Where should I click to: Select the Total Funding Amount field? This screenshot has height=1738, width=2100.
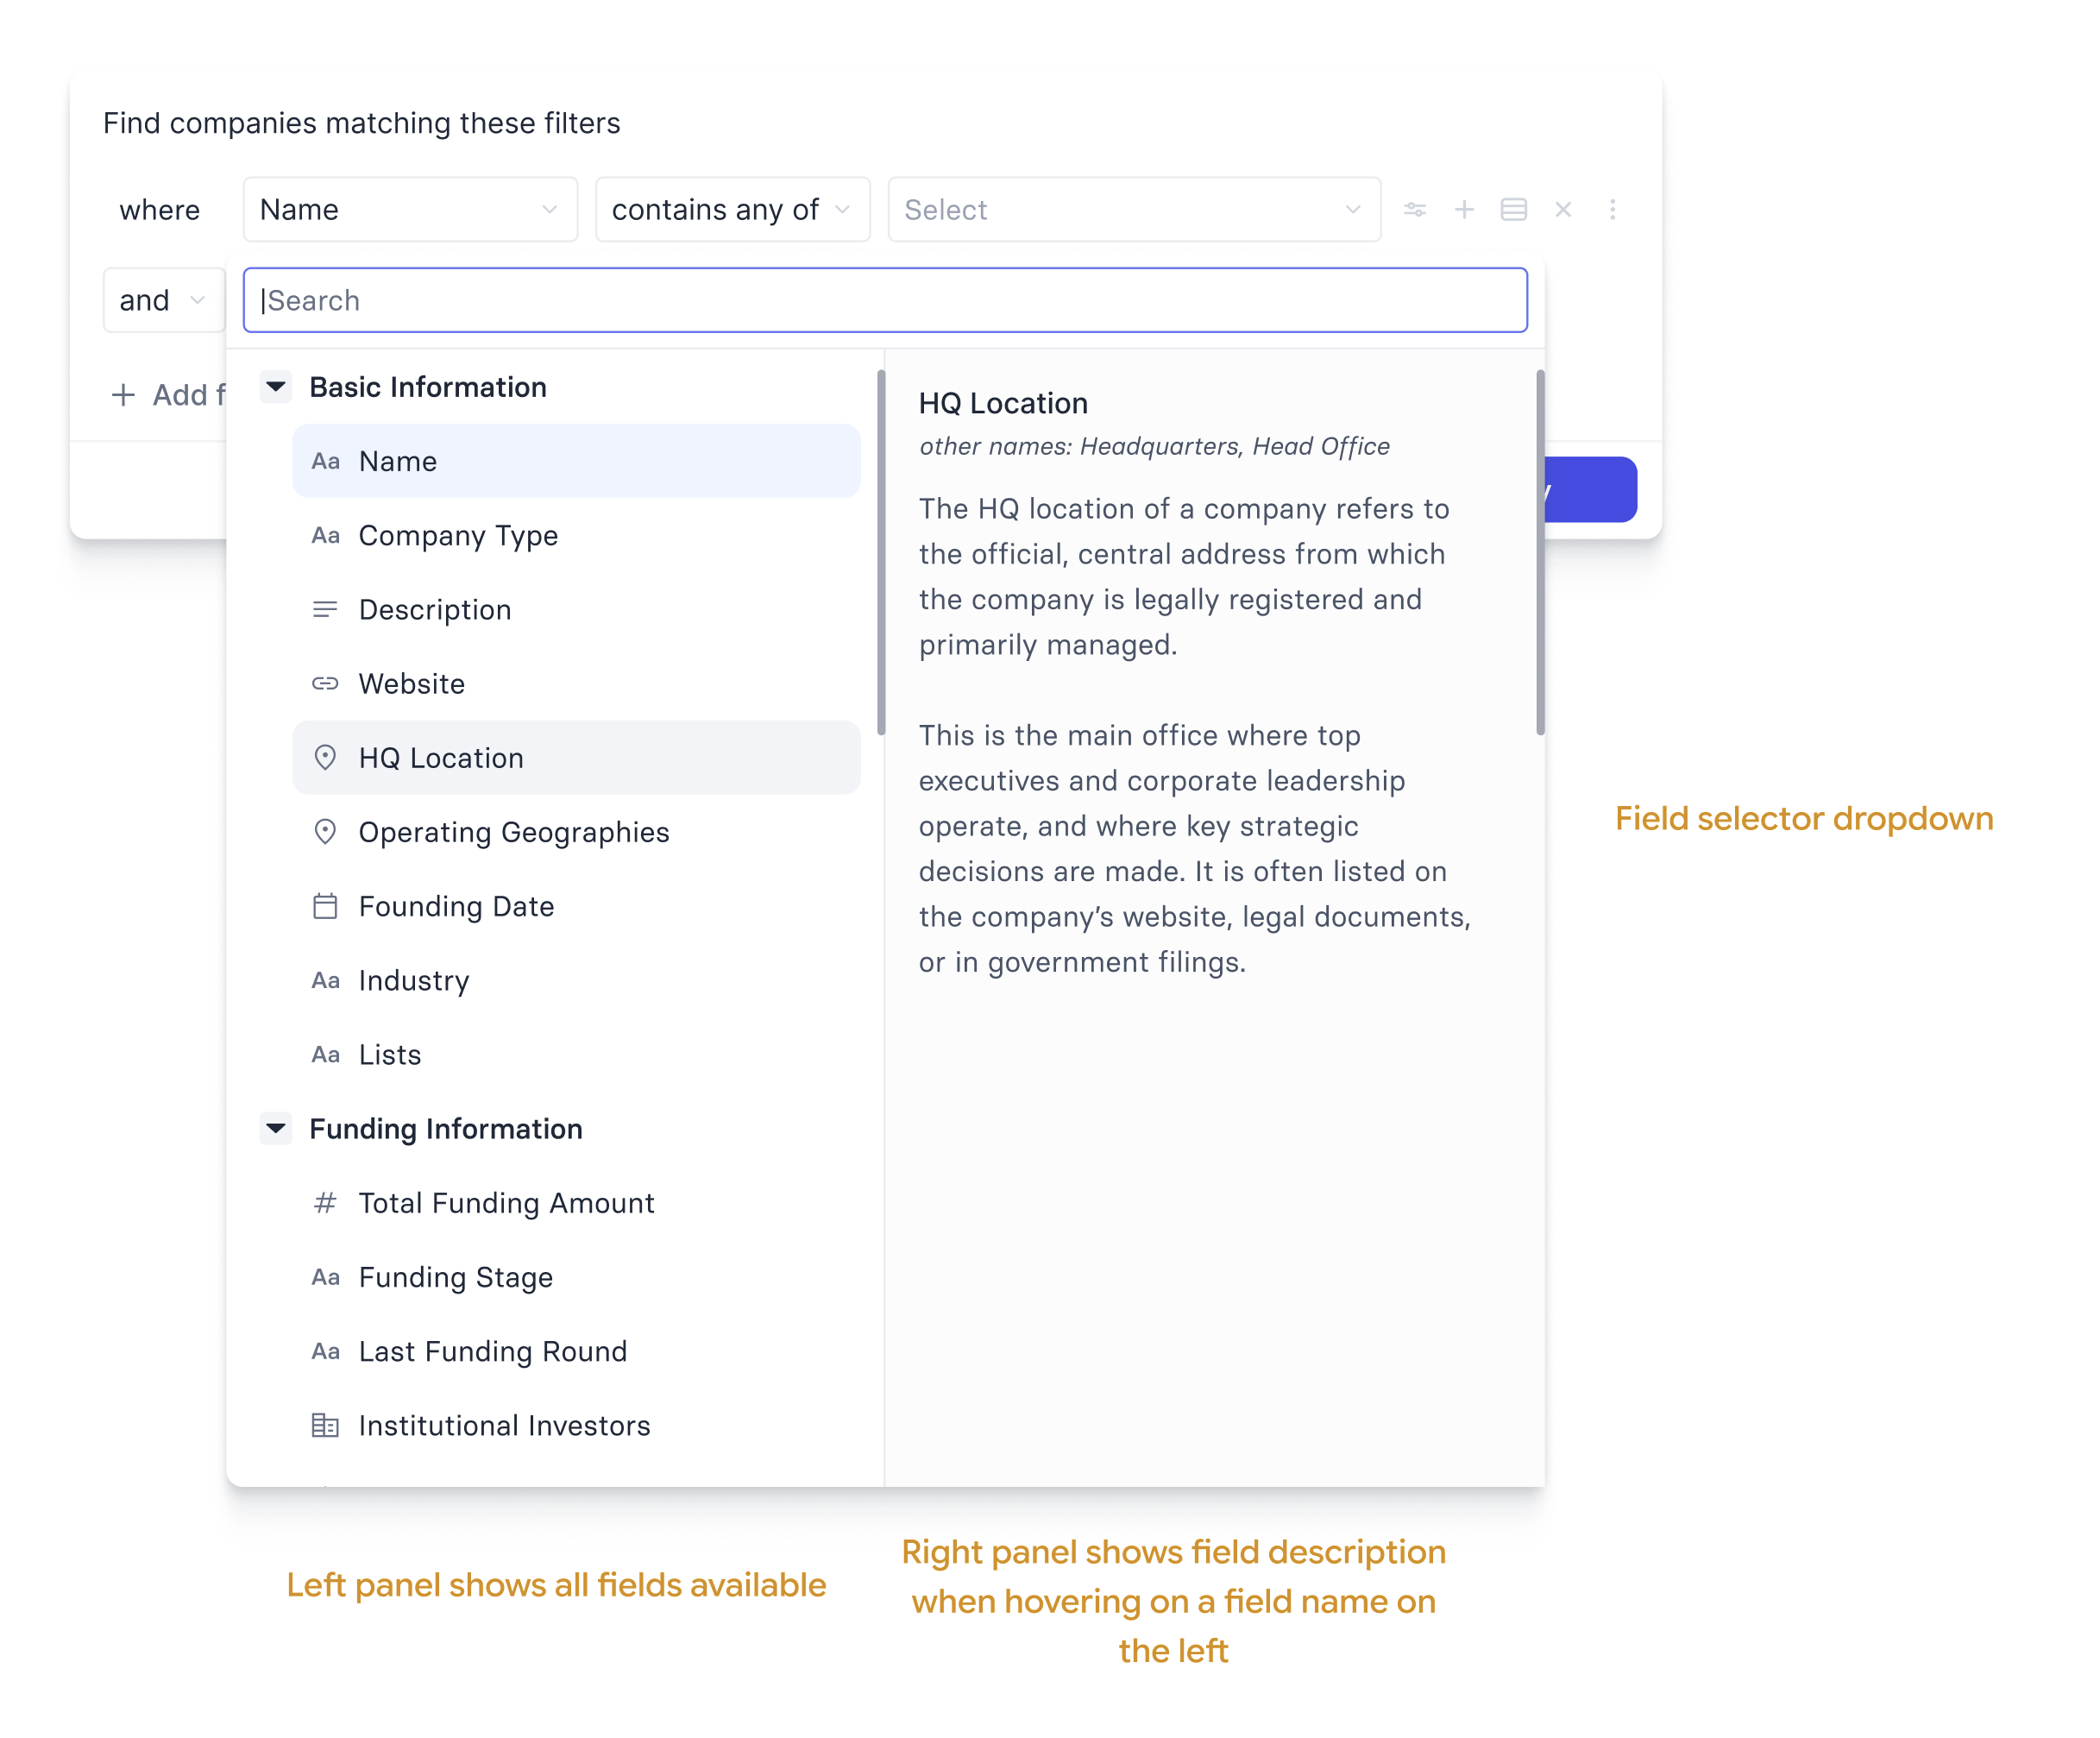point(576,1203)
